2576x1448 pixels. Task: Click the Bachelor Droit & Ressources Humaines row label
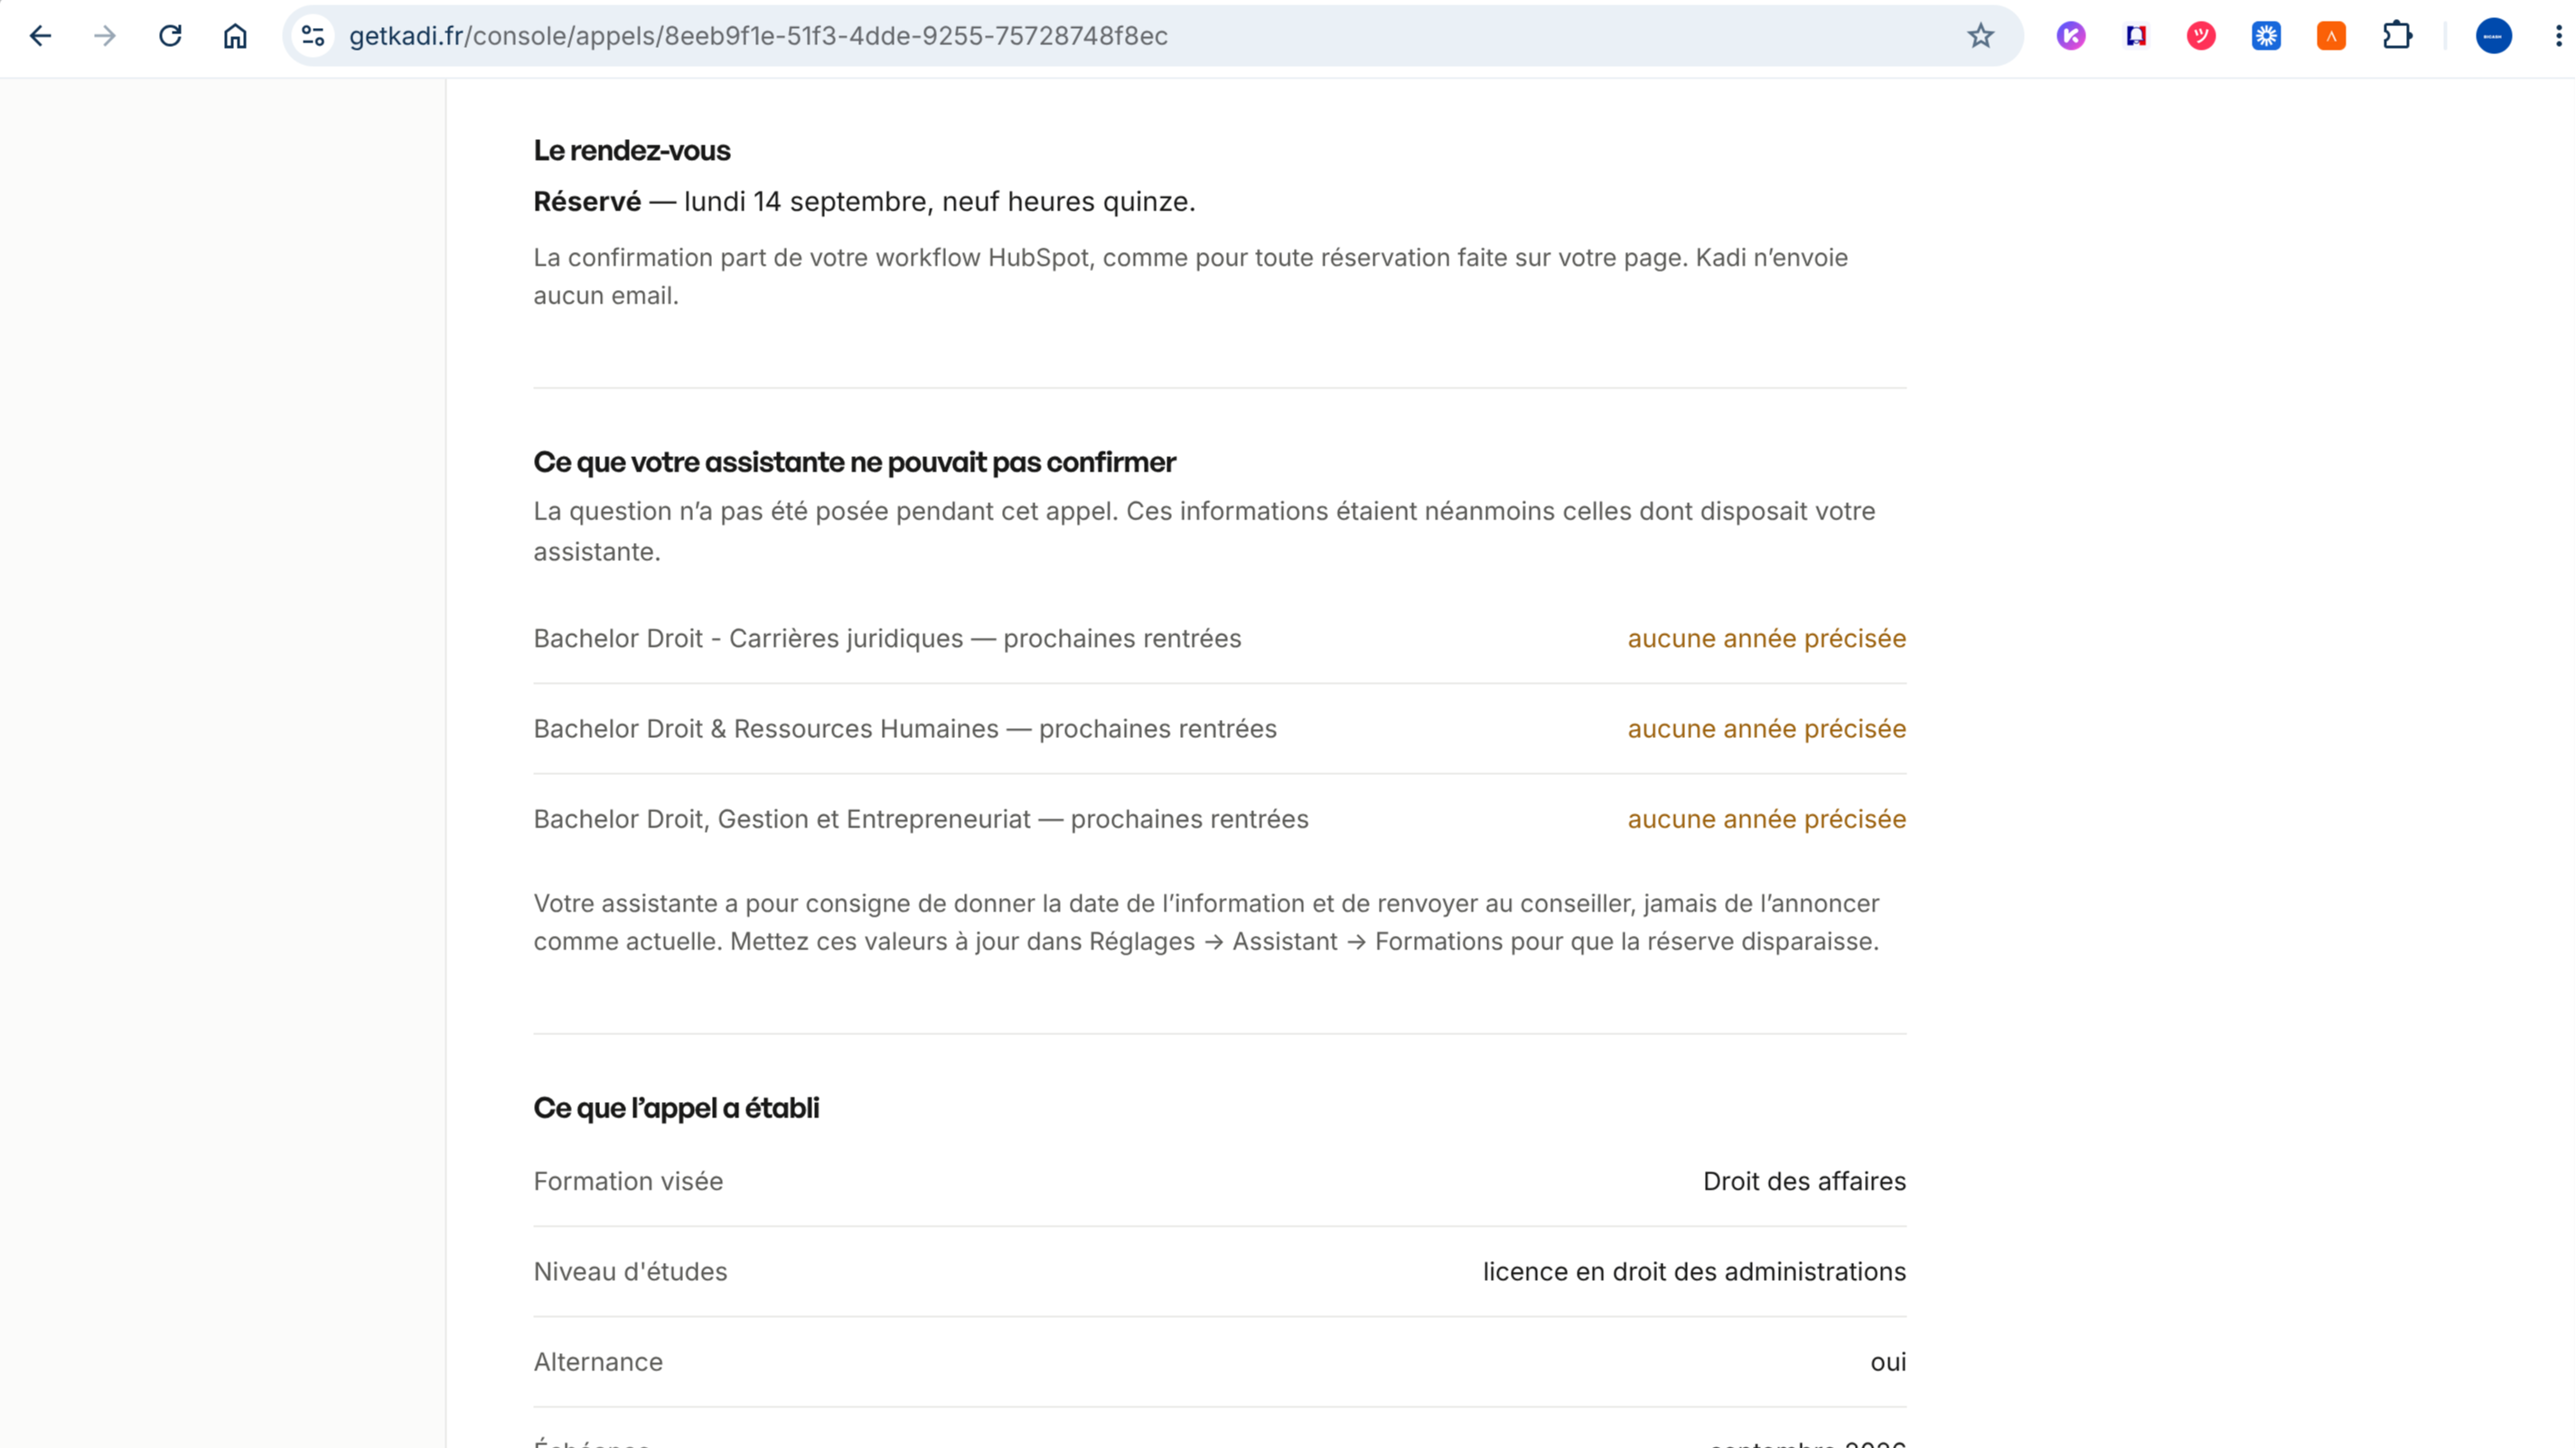pyautogui.click(x=905, y=729)
